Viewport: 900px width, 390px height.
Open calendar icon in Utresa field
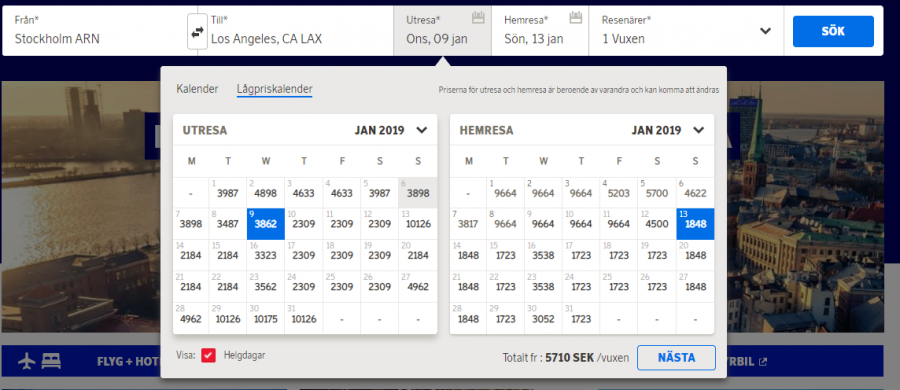coord(478,17)
